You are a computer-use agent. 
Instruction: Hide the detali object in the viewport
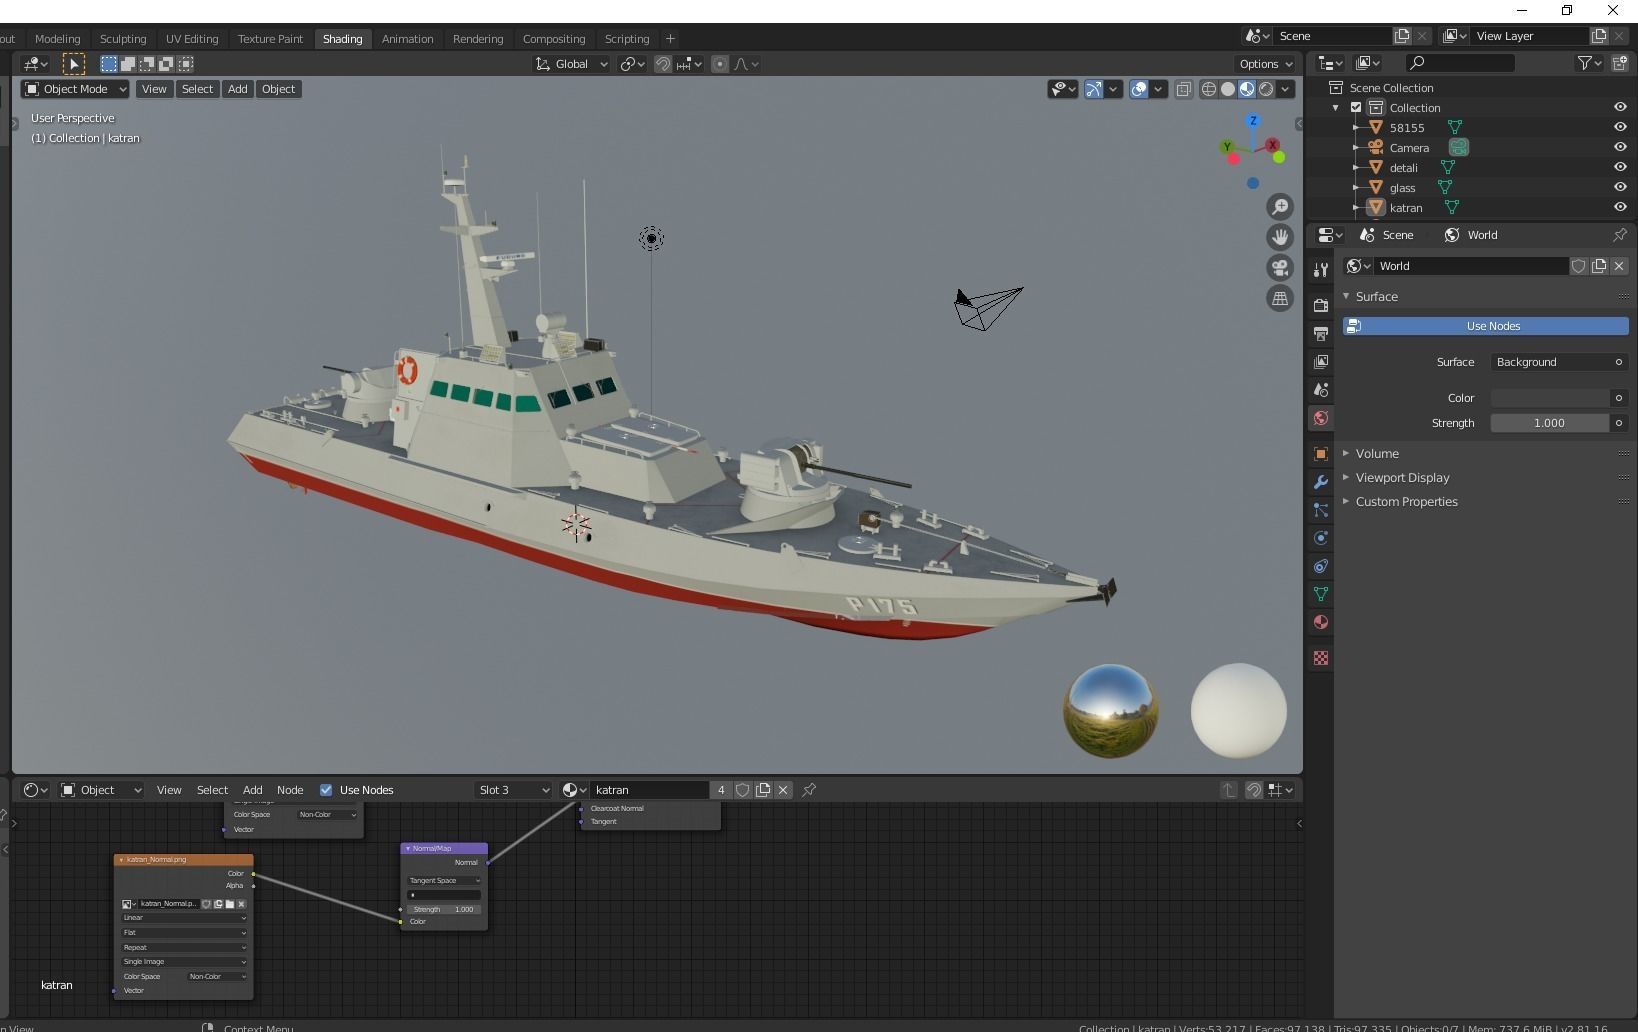1620,167
